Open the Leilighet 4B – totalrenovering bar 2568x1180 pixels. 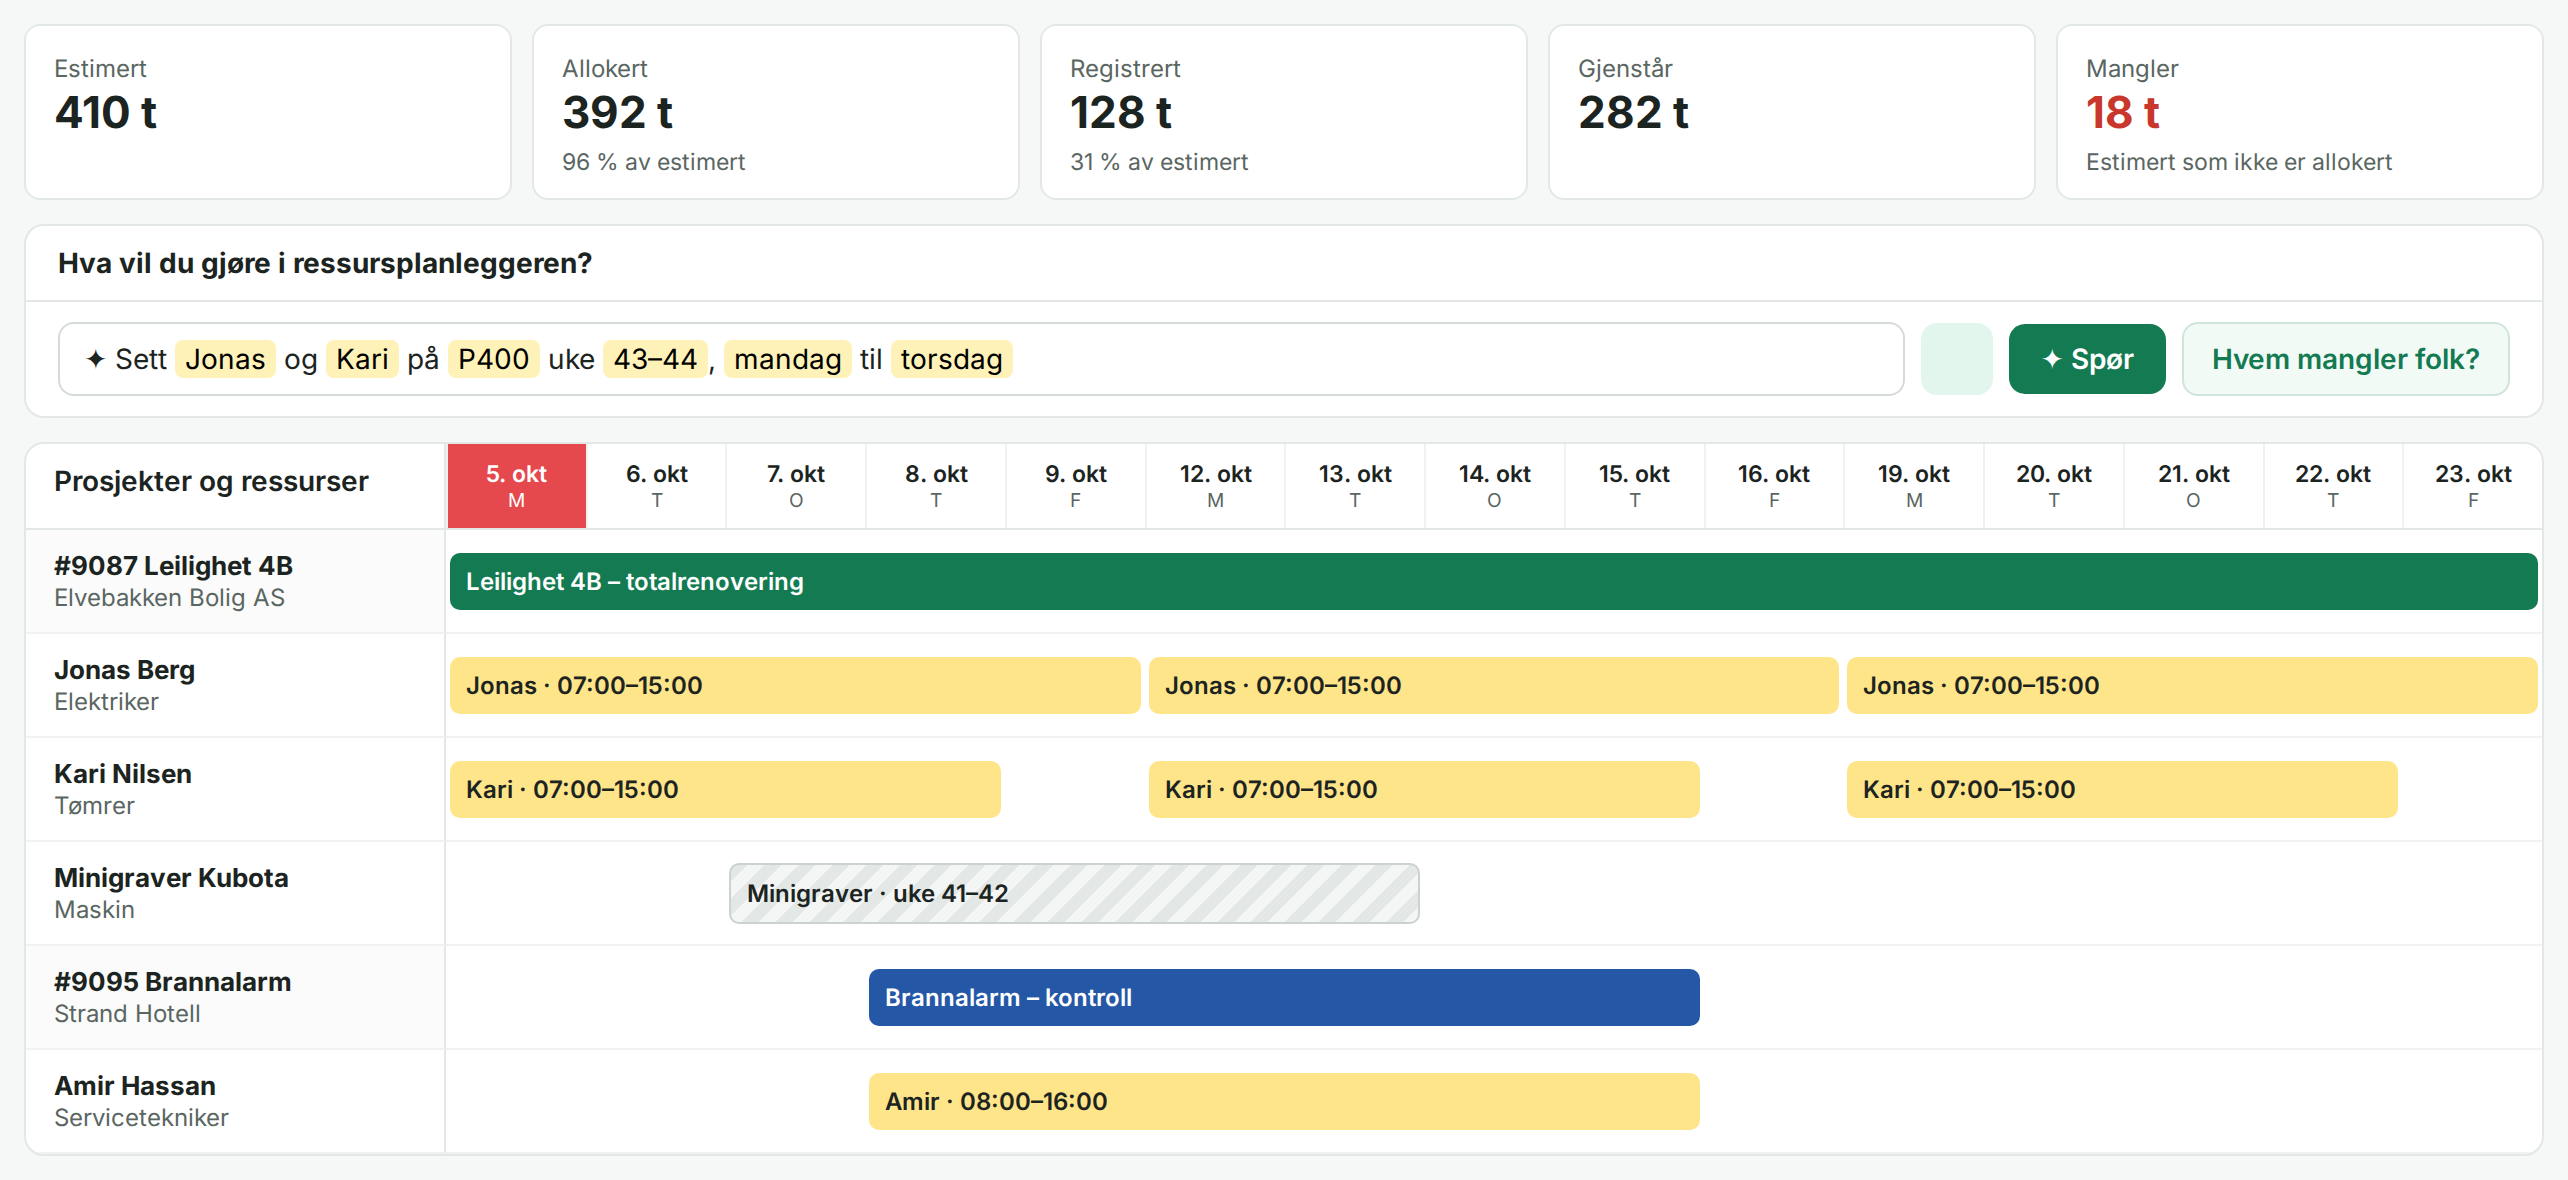1493,581
